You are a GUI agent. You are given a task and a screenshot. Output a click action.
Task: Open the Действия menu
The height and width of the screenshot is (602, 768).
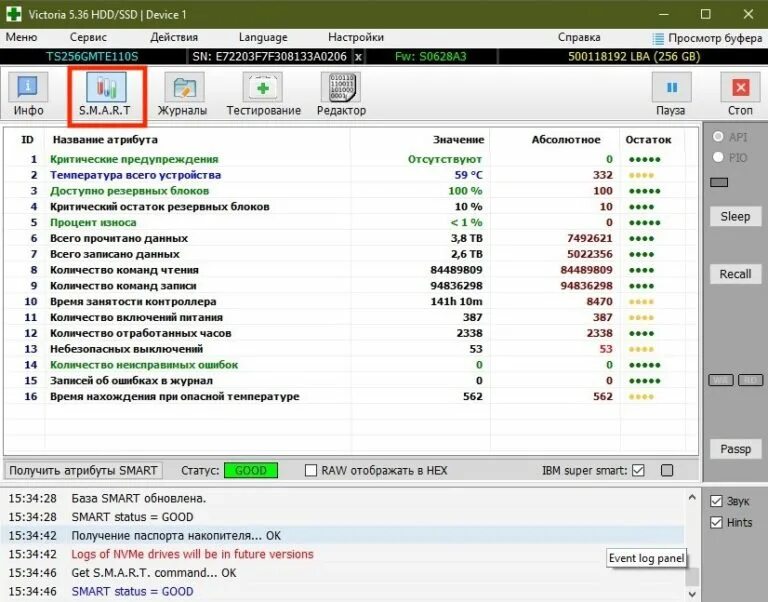(174, 37)
